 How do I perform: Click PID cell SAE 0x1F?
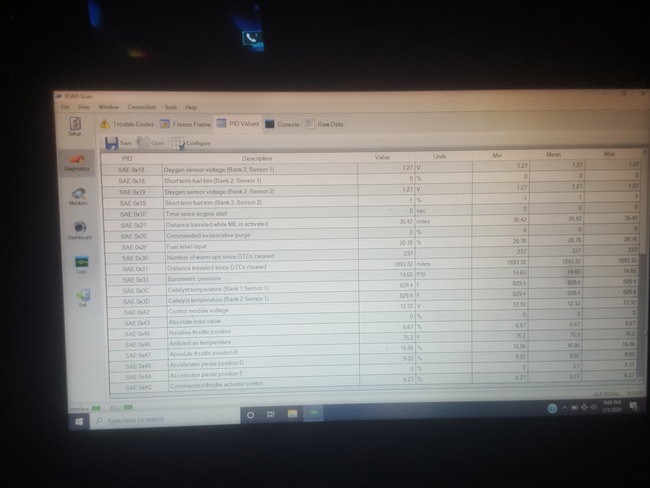pyautogui.click(x=133, y=214)
